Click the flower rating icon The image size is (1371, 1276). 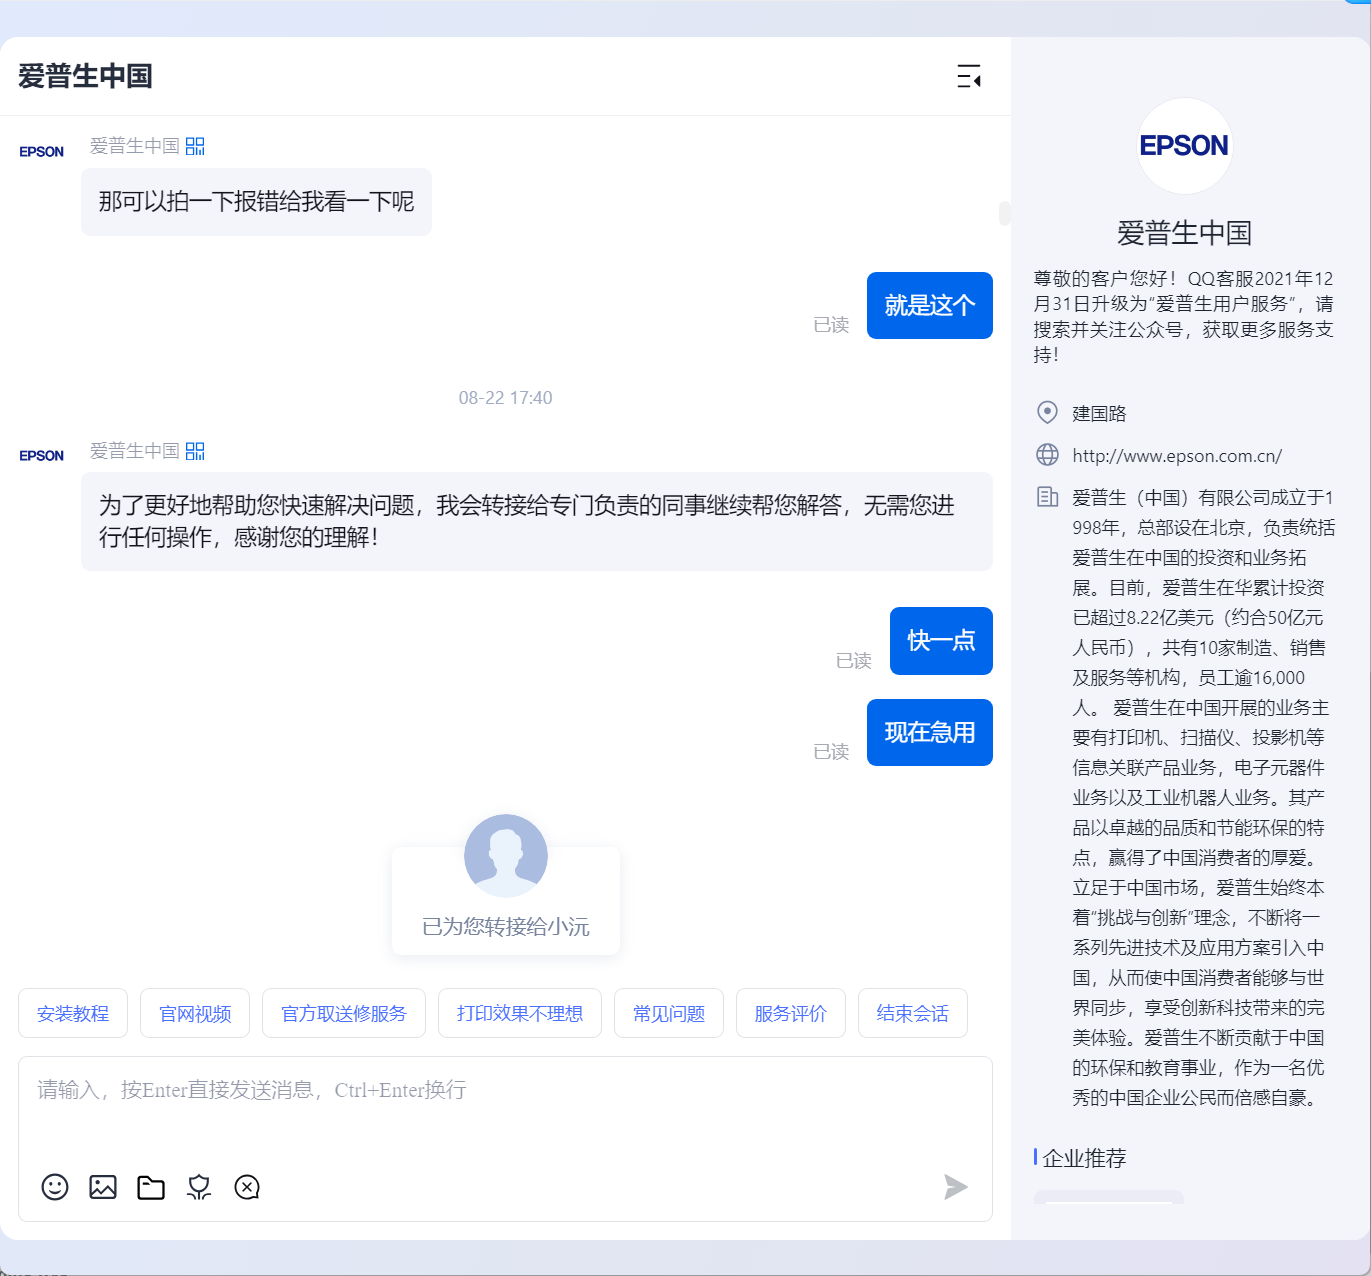click(x=199, y=1187)
